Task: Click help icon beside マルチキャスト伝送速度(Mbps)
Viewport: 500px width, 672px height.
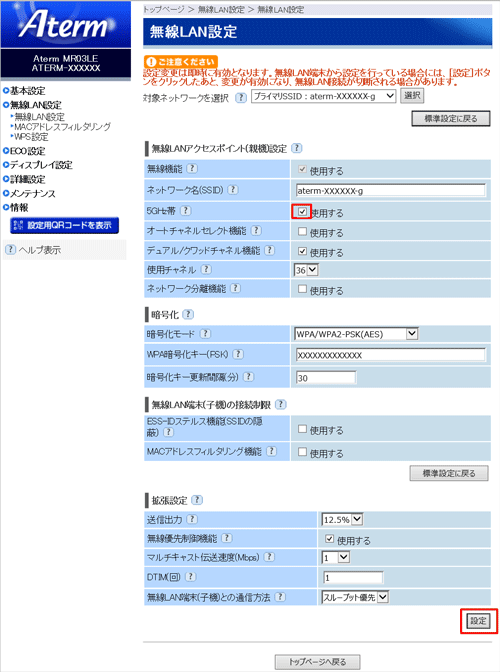Action: [x=269, y=557]
